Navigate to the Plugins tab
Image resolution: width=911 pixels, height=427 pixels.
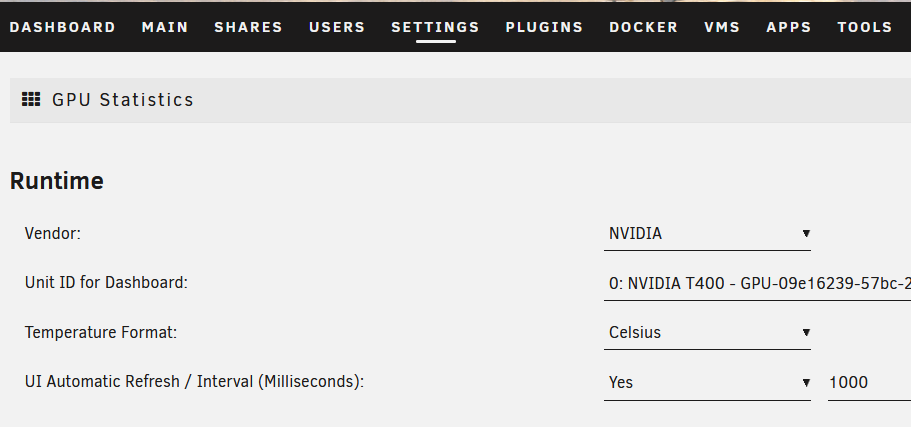(544, 27)
